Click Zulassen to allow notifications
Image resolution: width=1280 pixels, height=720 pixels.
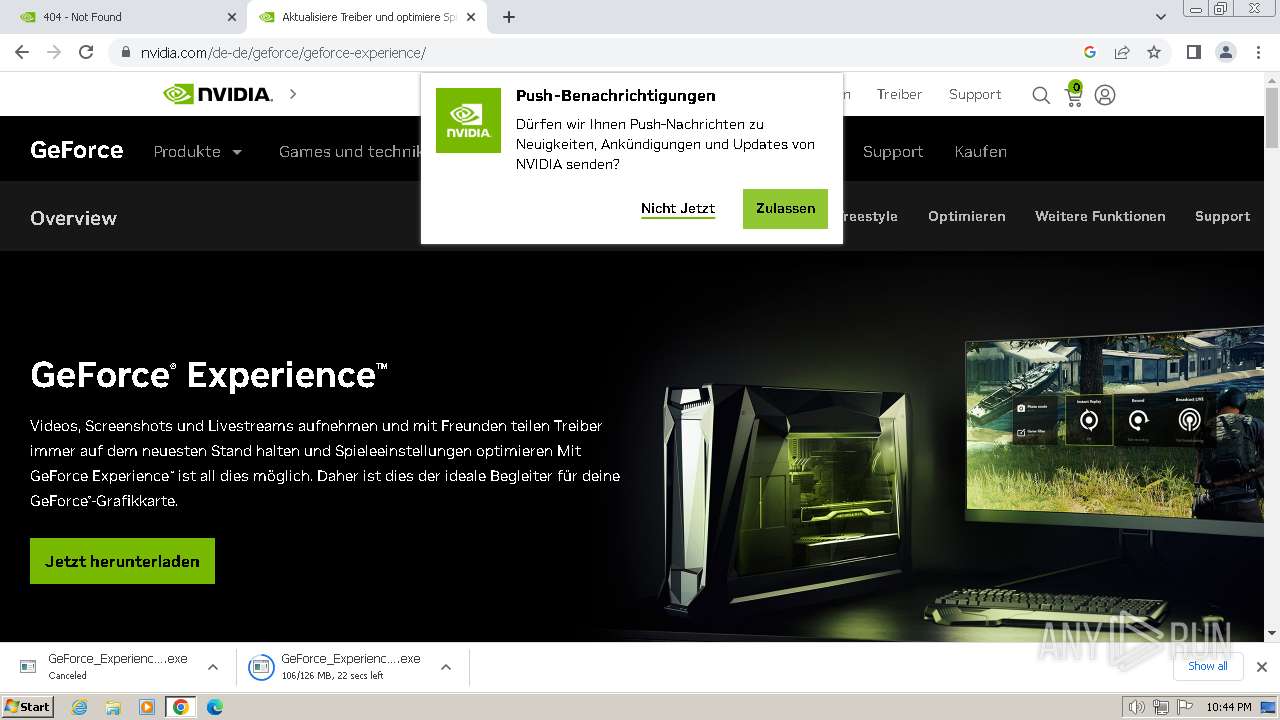[785, 209]
